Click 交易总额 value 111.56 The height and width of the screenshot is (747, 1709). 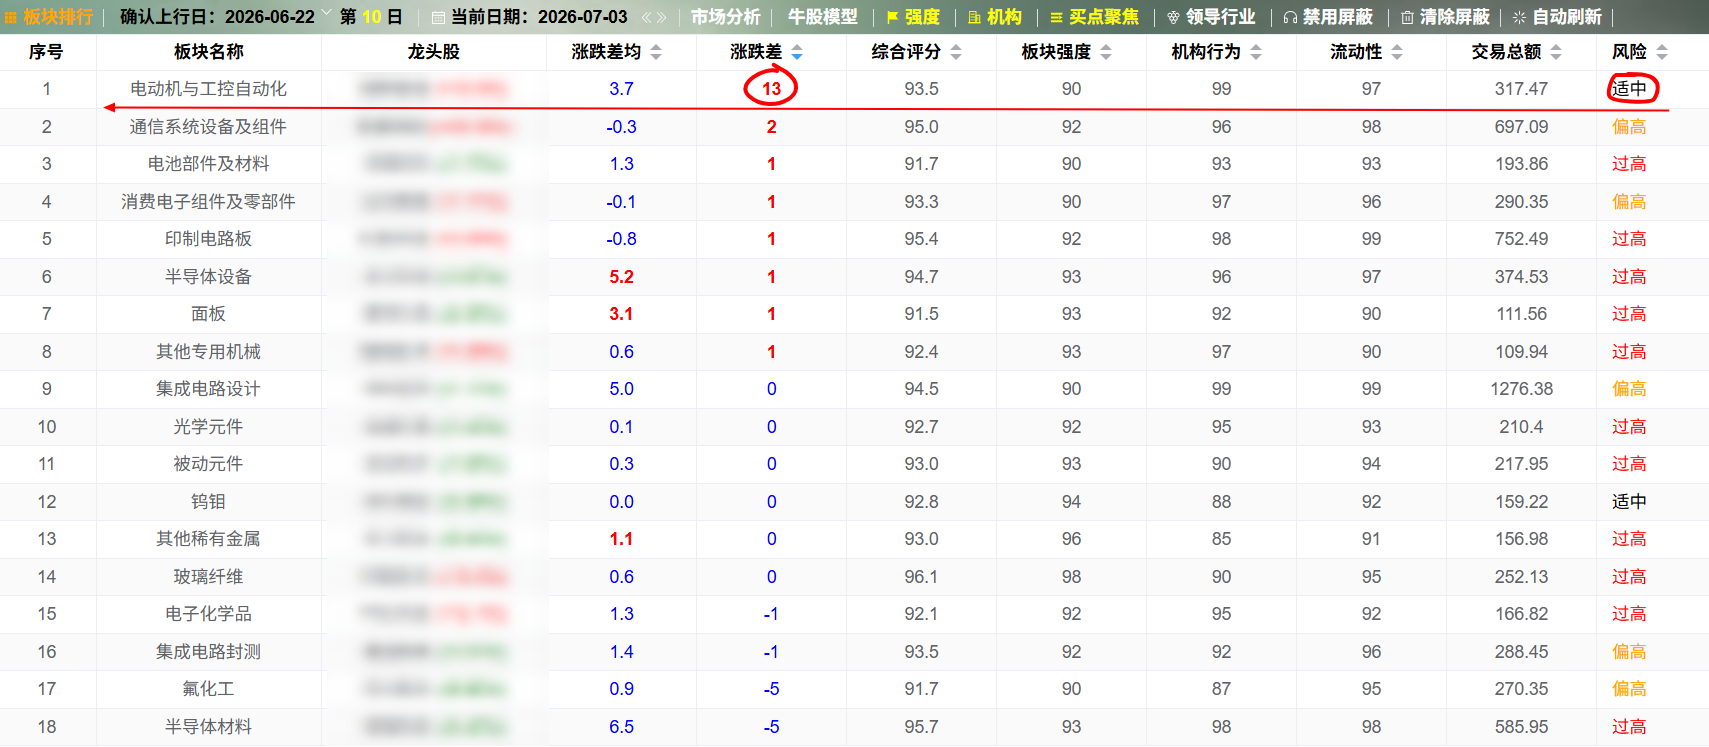tap(1521, 314)
